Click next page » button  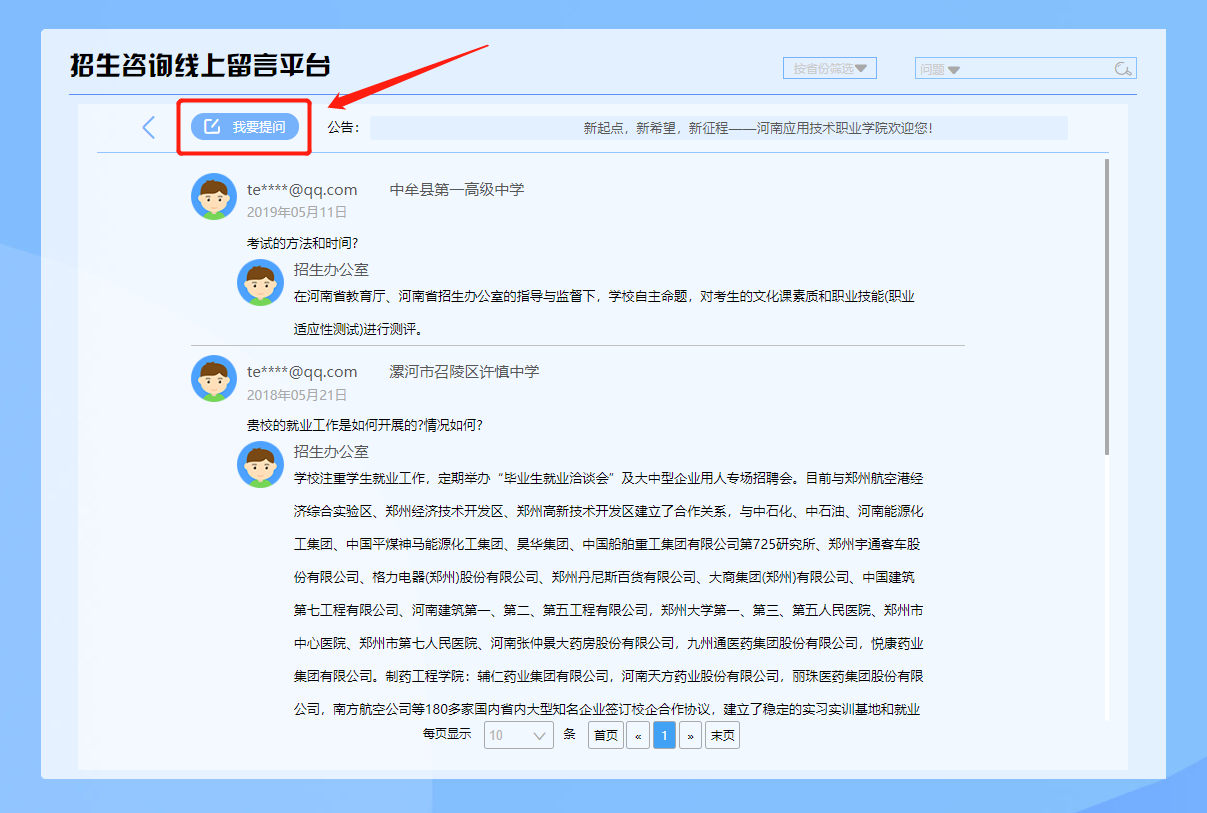(x=690, y=735)
